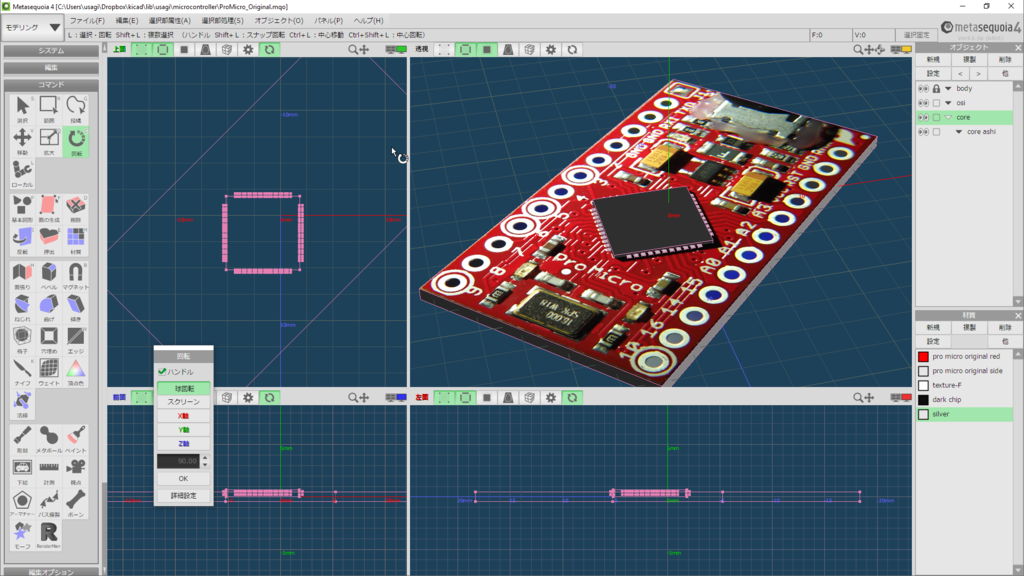The width and height of the screenshot is (1024, 576).
Task: Select the 回転 rotate tool in the command panel
Action: (x=76, y=142)
